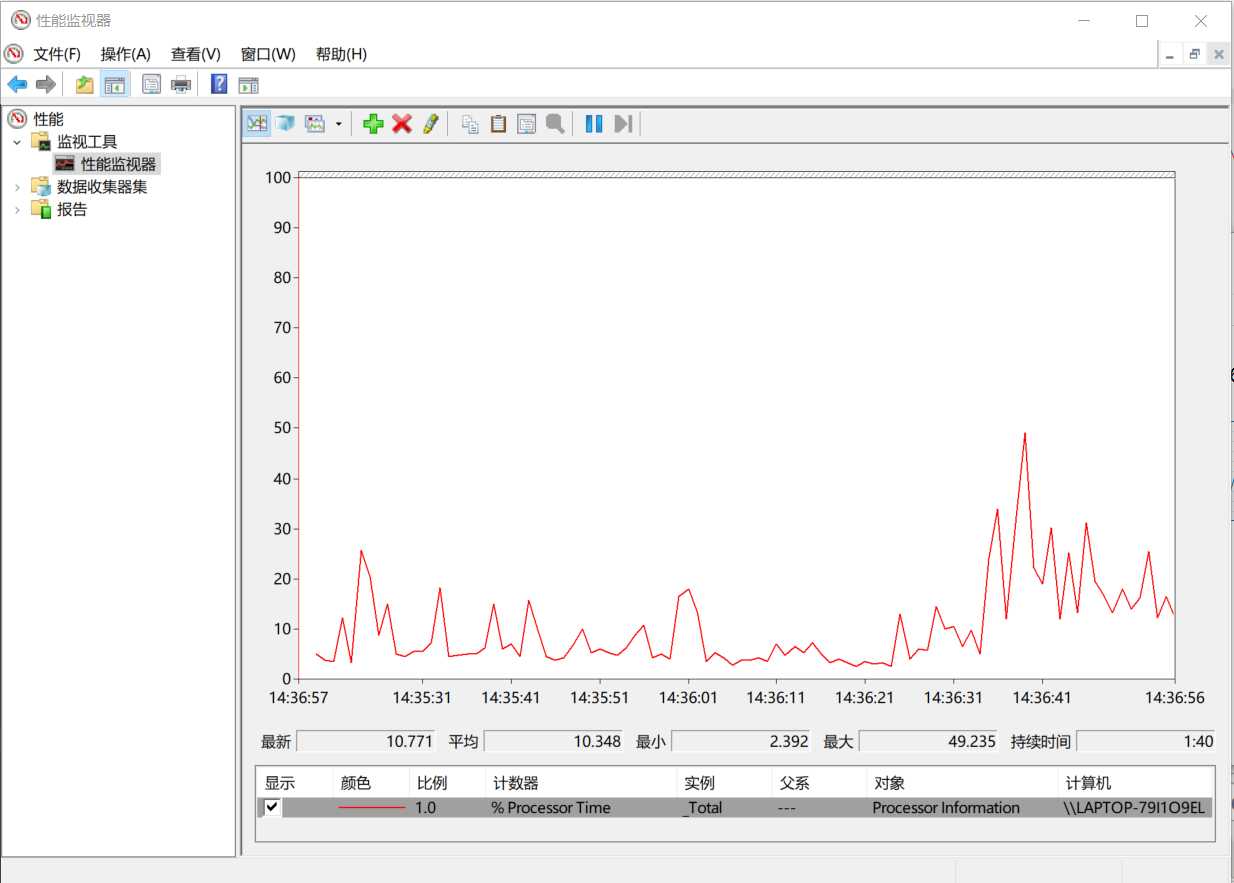Open the 窗口(W) menu
Viewport: 1234px width, 883px height.
coord(268,54)
